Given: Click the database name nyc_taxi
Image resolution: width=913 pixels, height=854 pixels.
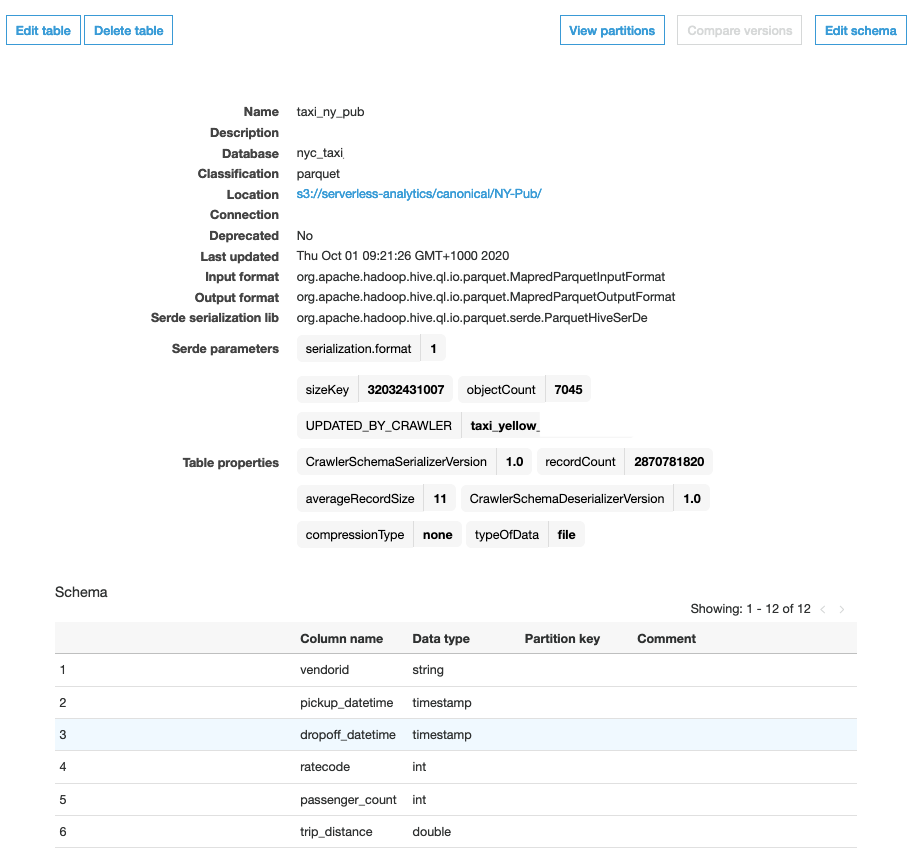Looking at the screenshot, I should [x=320, y=153].
